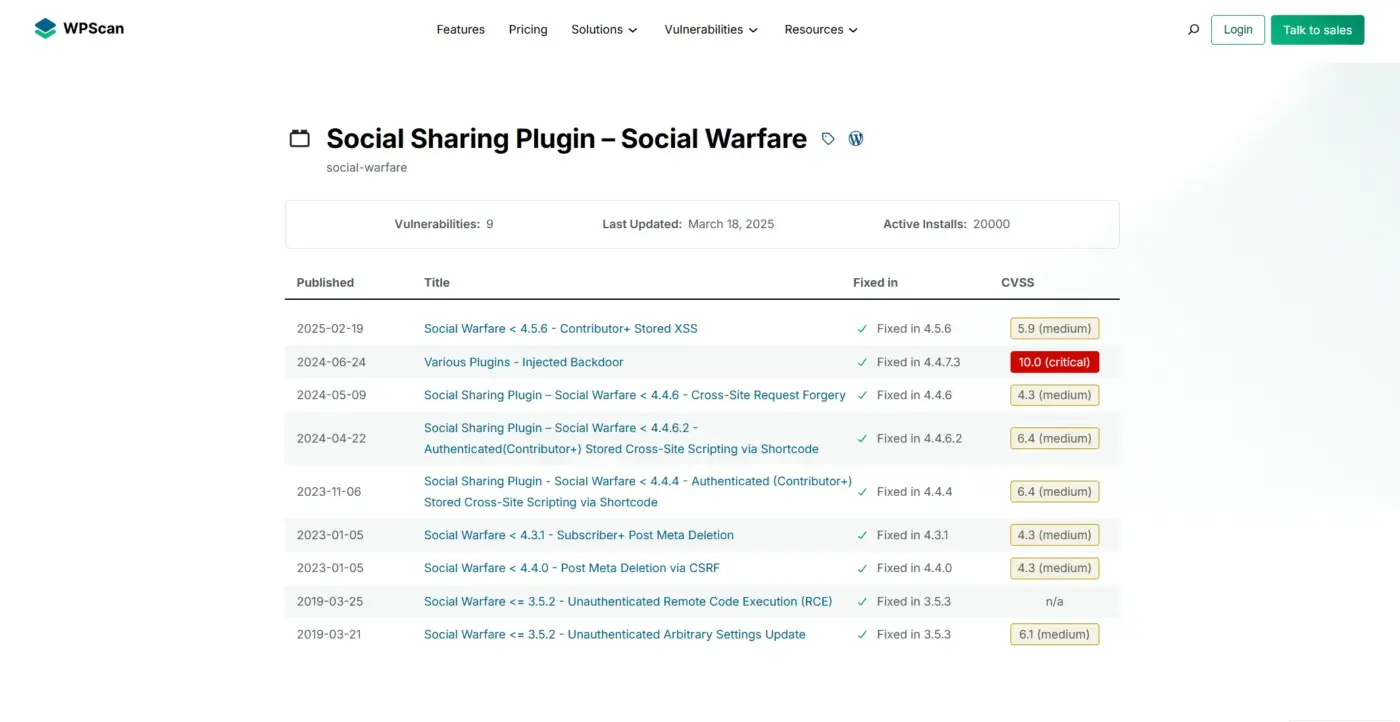This screenshot has height=722, width=1400.
Task: Click the Title column header
Action: tap(437, 283)
